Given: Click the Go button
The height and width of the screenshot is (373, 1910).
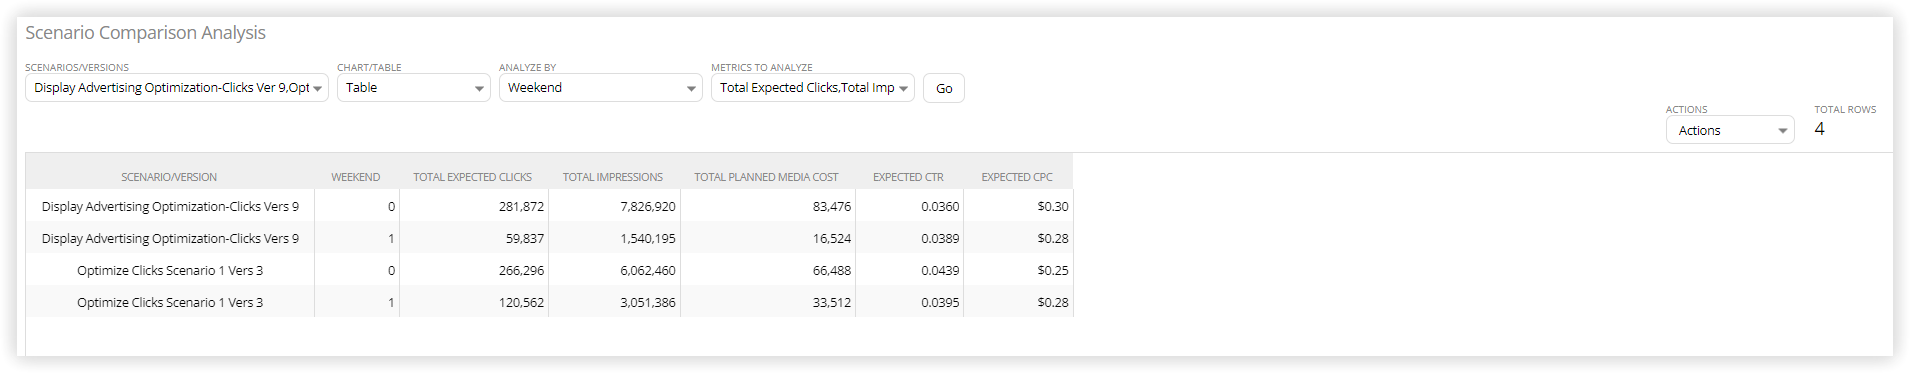Looking at the screenshot, I should click(x=944, y=88).
